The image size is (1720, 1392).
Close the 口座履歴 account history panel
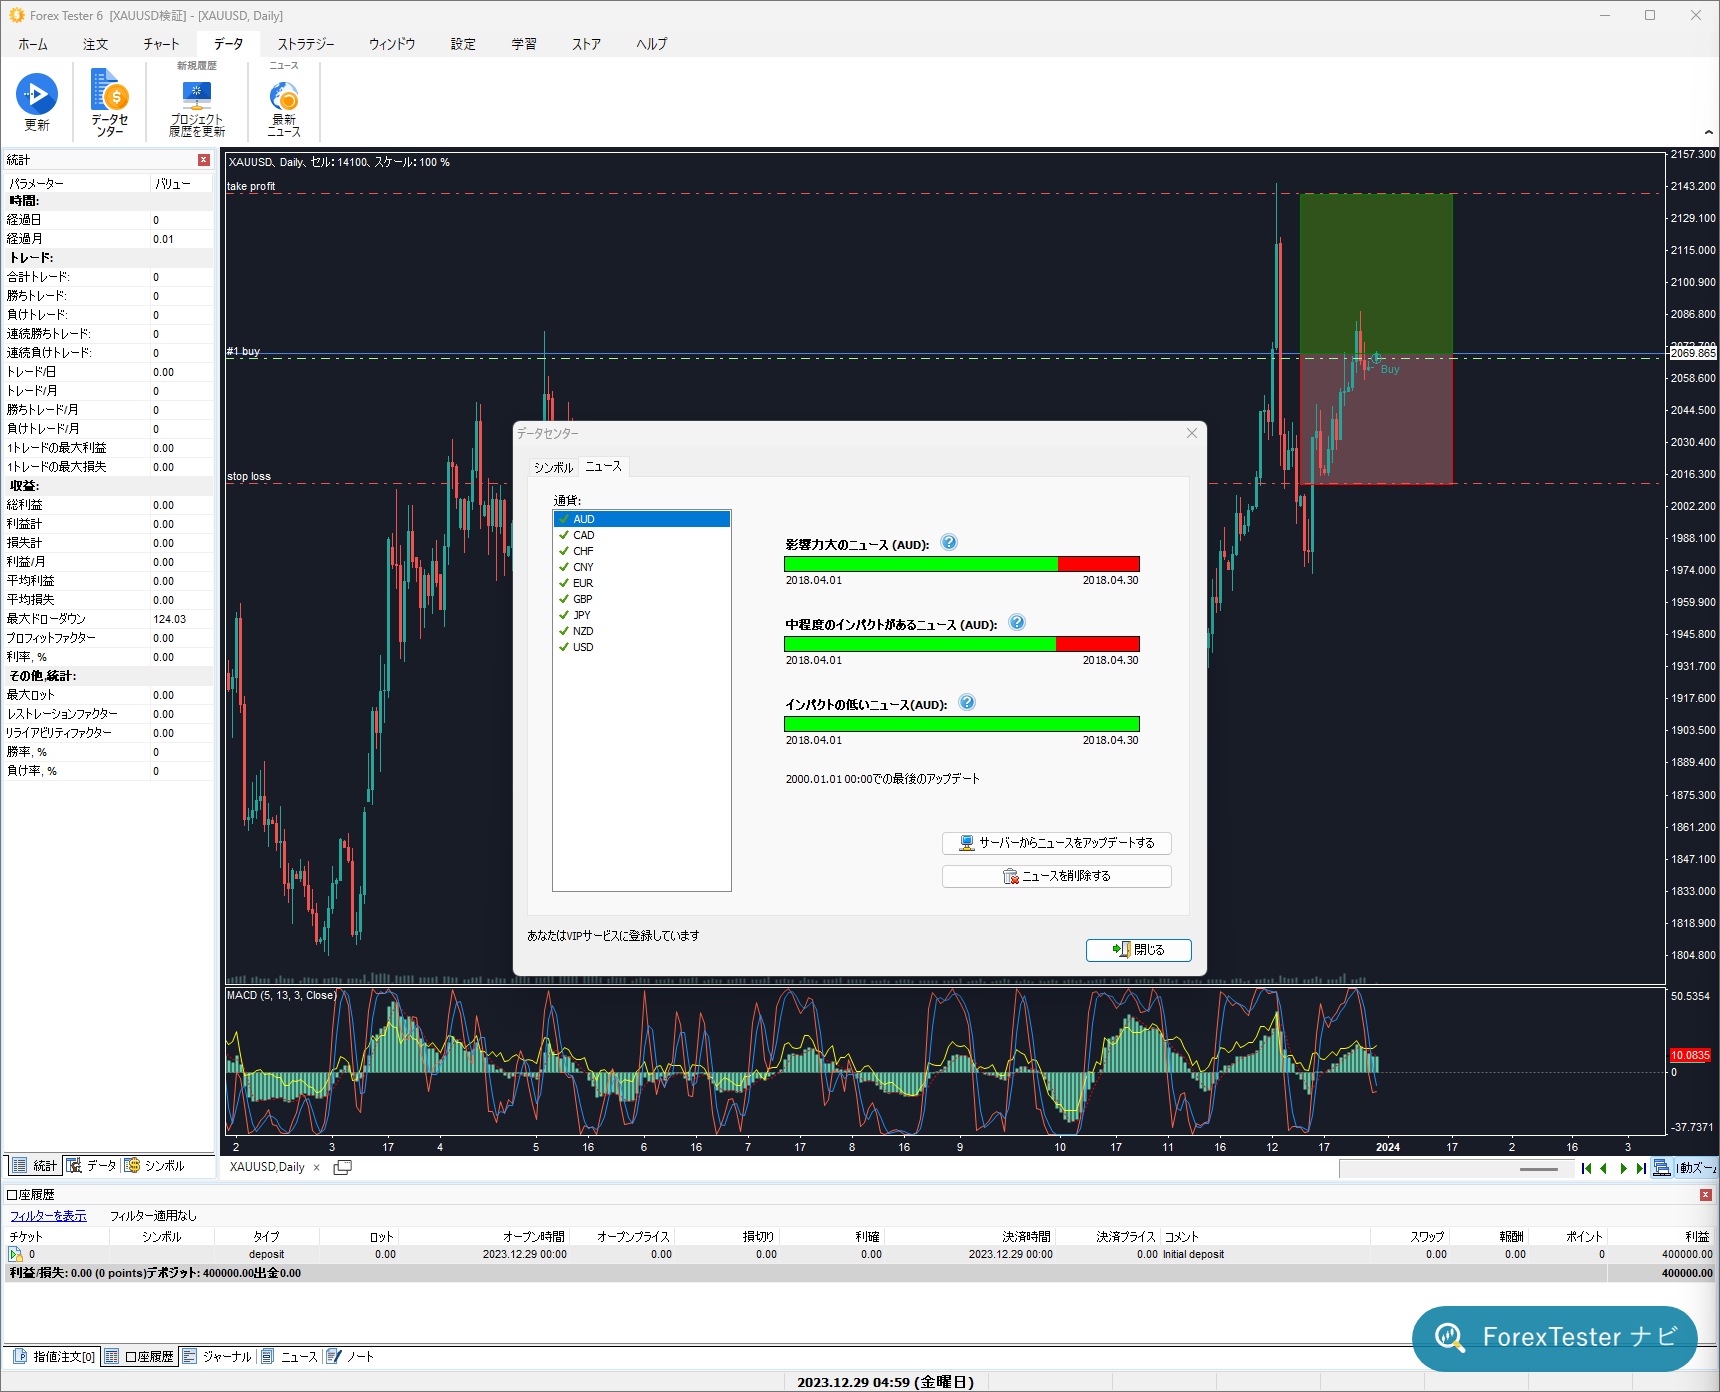(x=1706, y=1195)
